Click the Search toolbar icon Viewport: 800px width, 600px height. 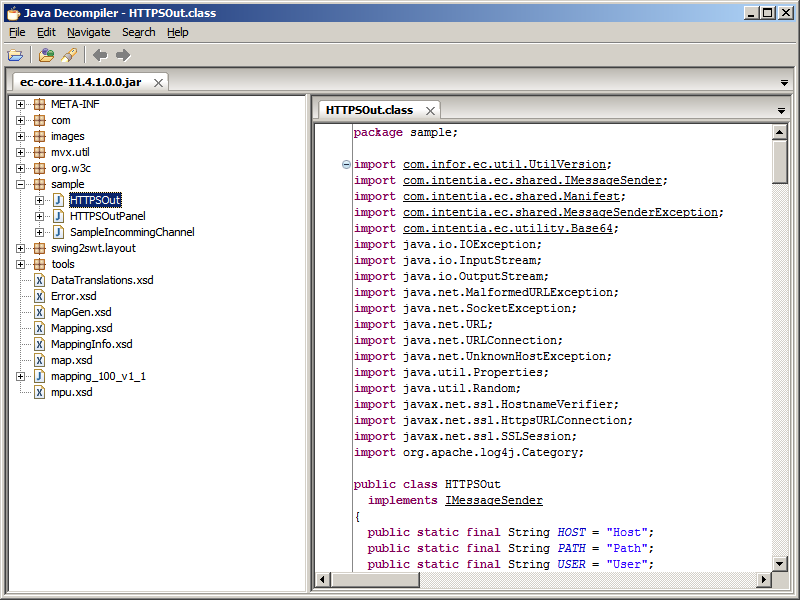69,55
